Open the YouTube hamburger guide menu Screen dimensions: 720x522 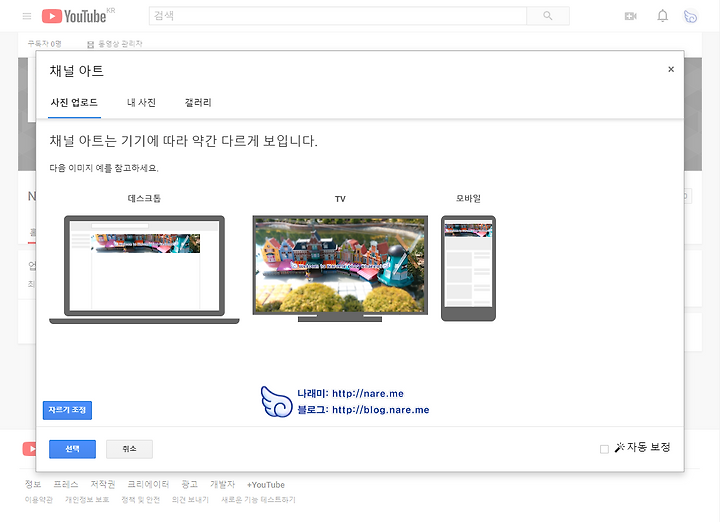pyautogui.click(x=27, y=17)
